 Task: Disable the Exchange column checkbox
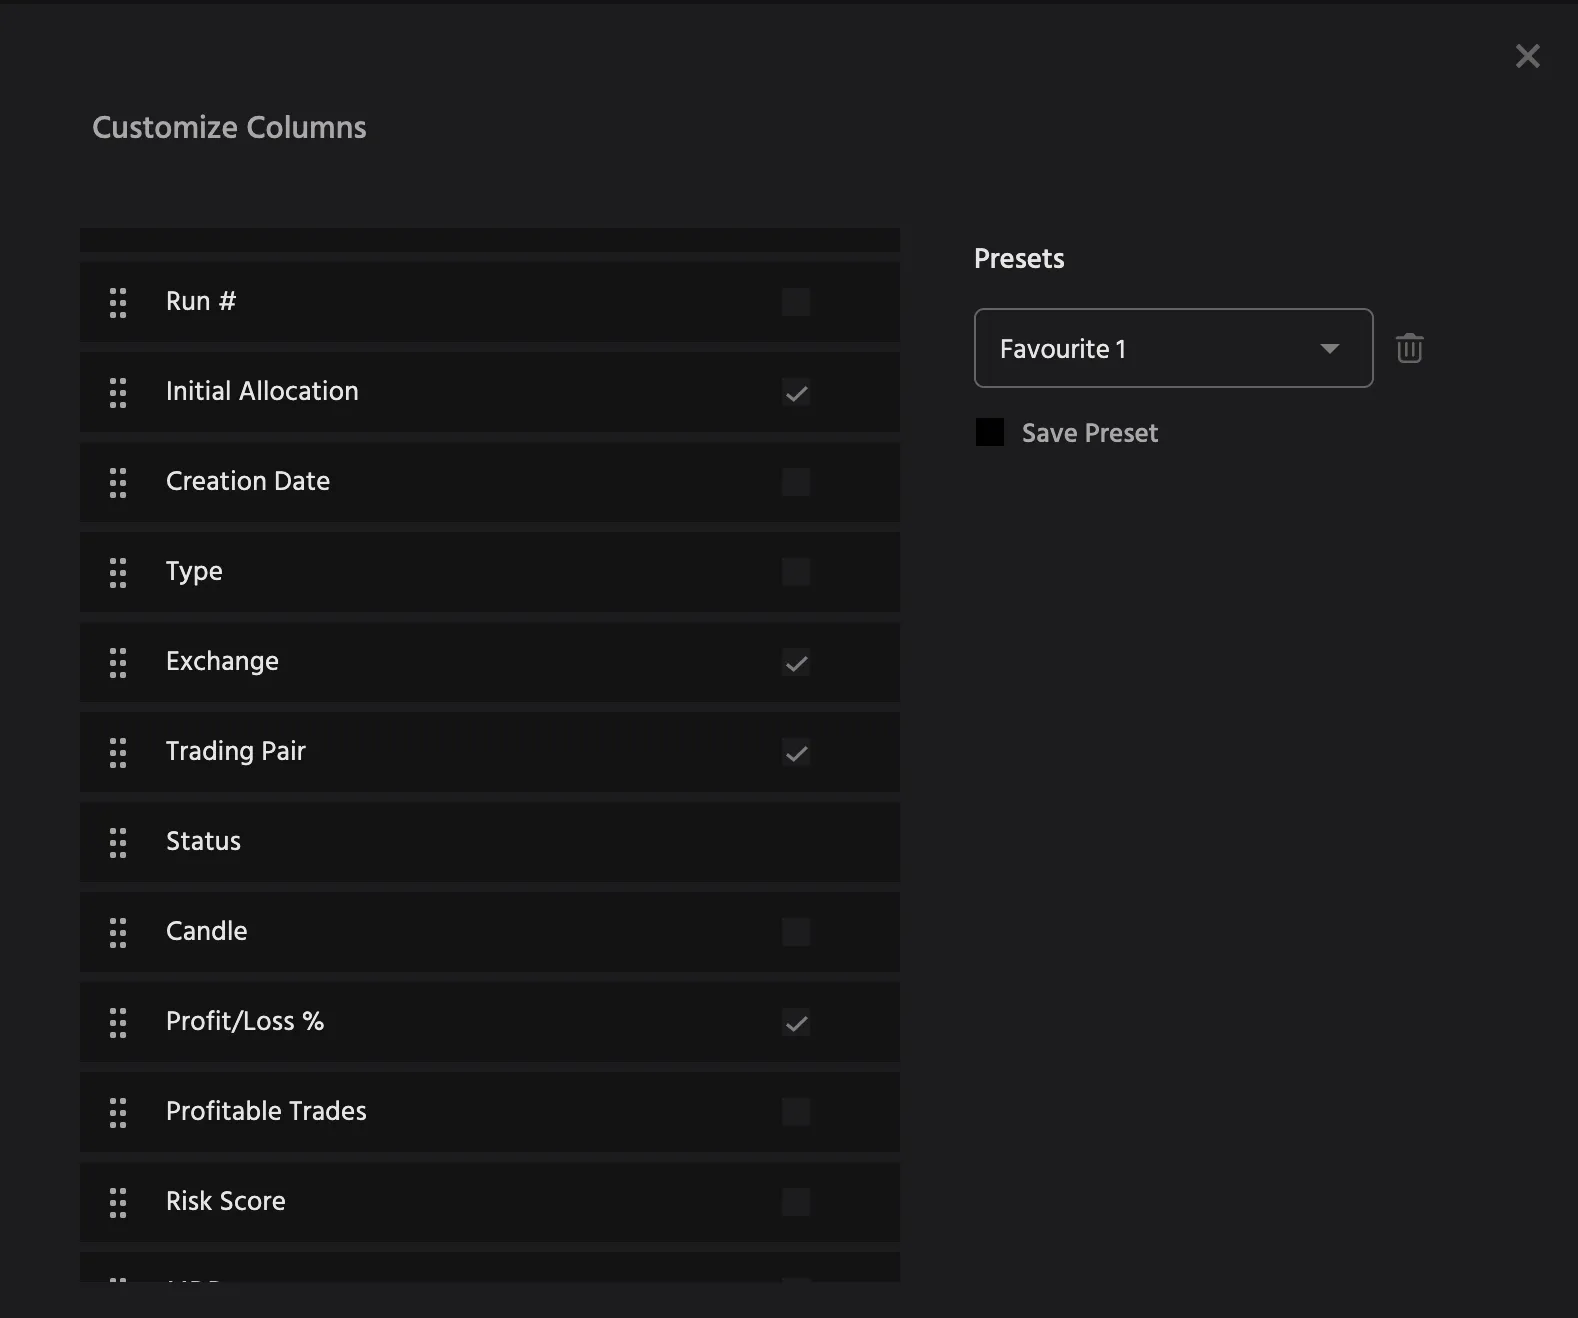point(796,662)
